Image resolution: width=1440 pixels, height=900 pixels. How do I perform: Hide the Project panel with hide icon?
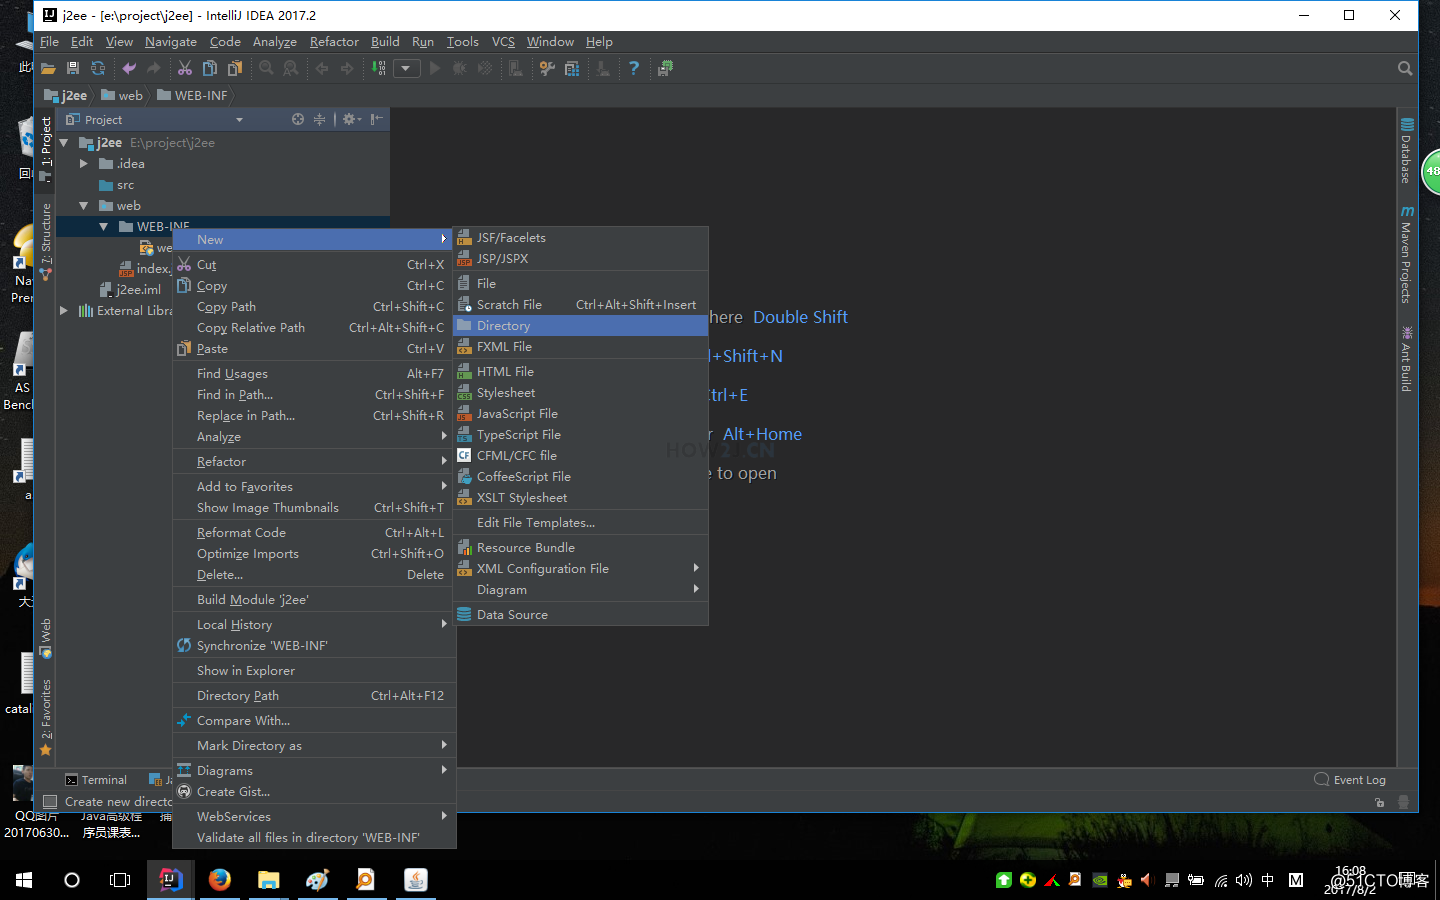377,119
